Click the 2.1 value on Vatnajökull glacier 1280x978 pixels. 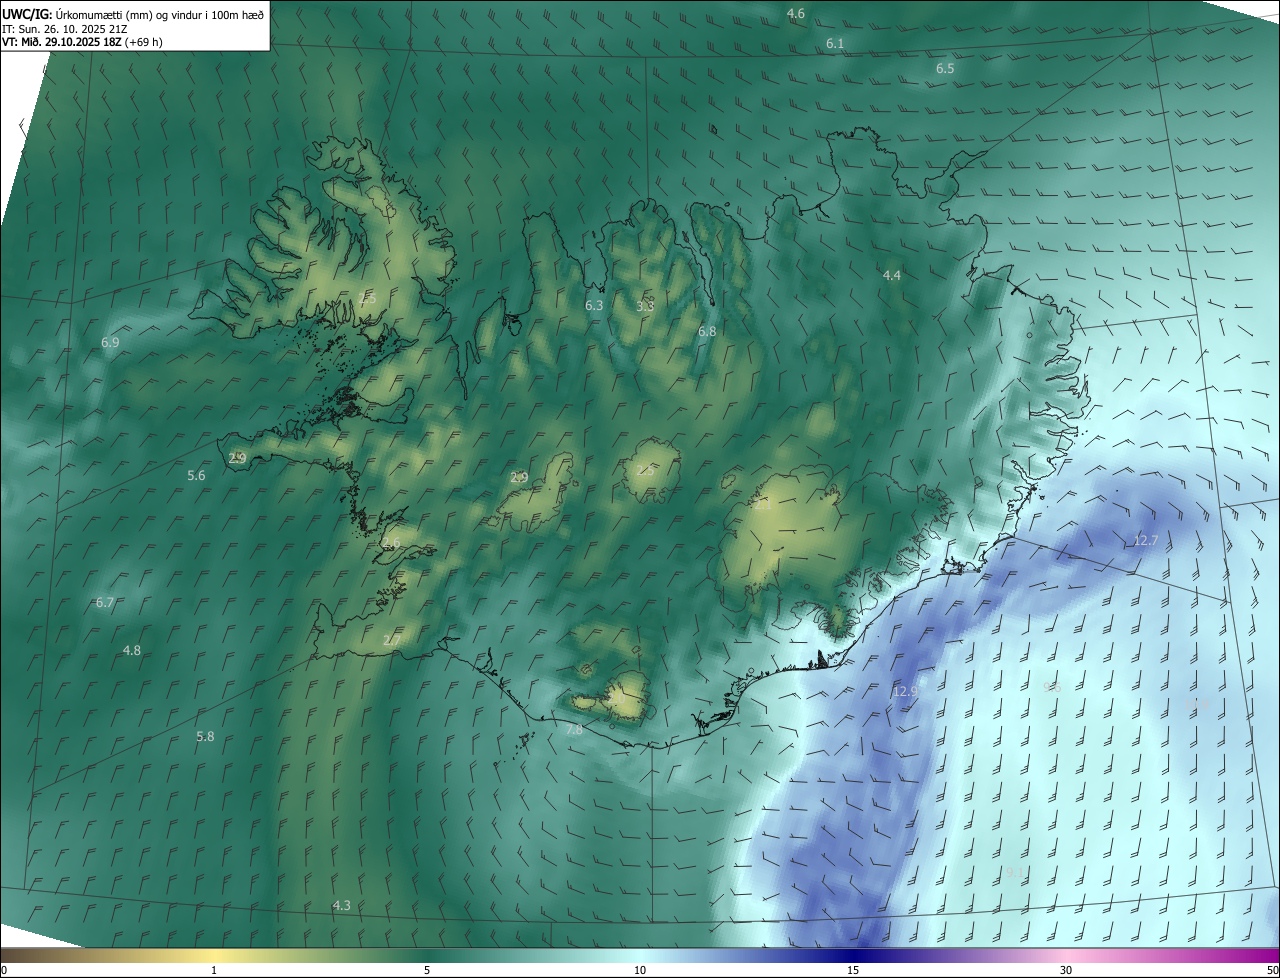coord(763,505)
